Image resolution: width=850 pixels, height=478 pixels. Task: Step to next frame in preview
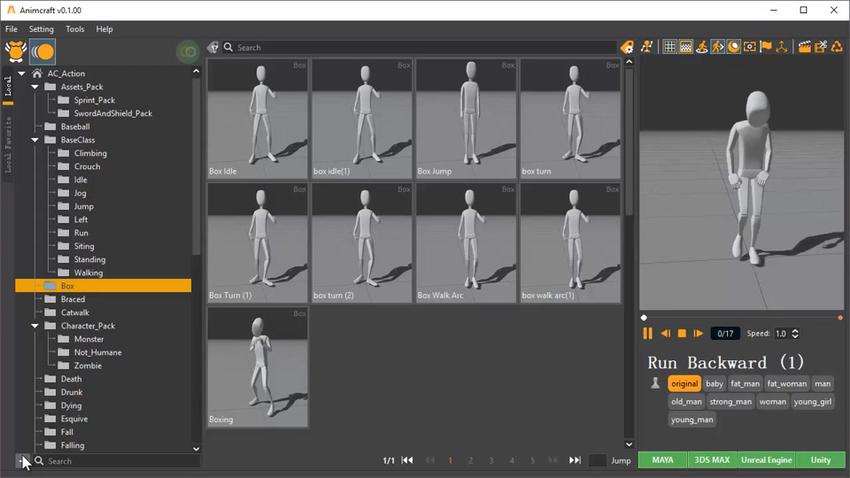coord(699,333)
